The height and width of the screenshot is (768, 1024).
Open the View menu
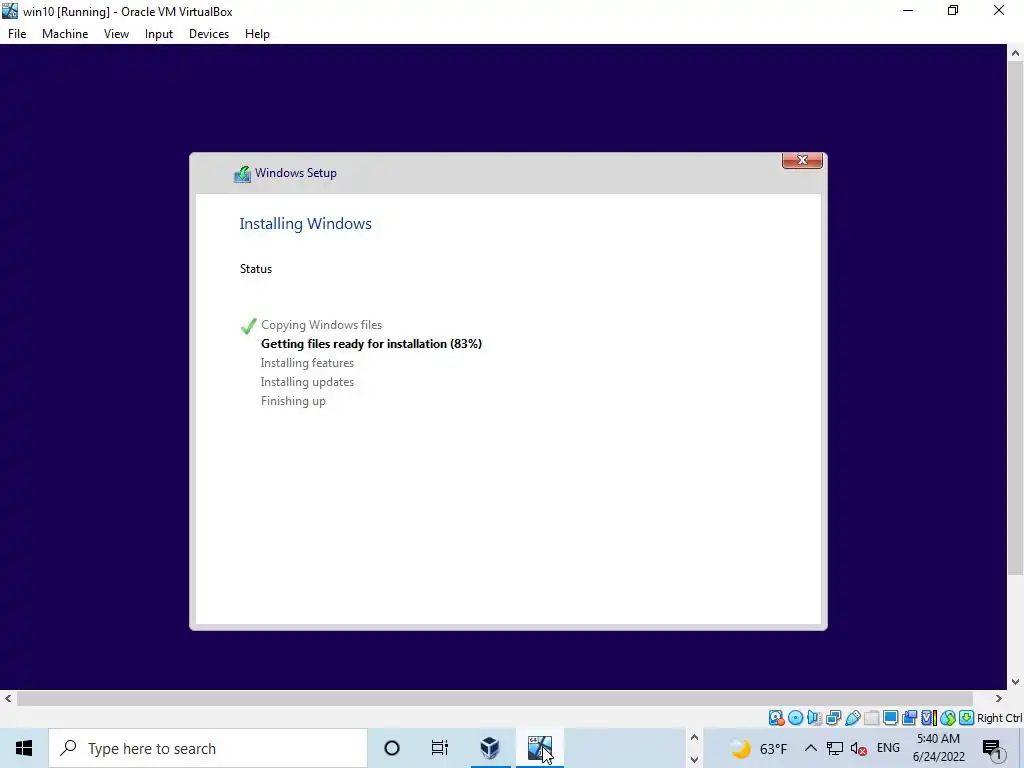(116, 34)
